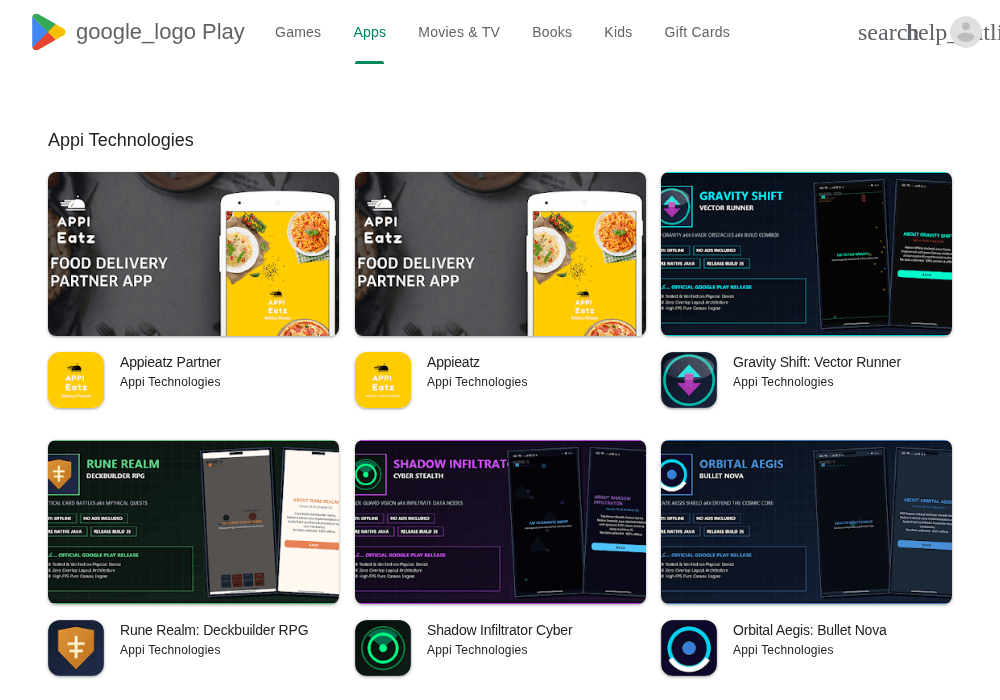Open the Orbital Aegis app icon

tap(689, 648)
